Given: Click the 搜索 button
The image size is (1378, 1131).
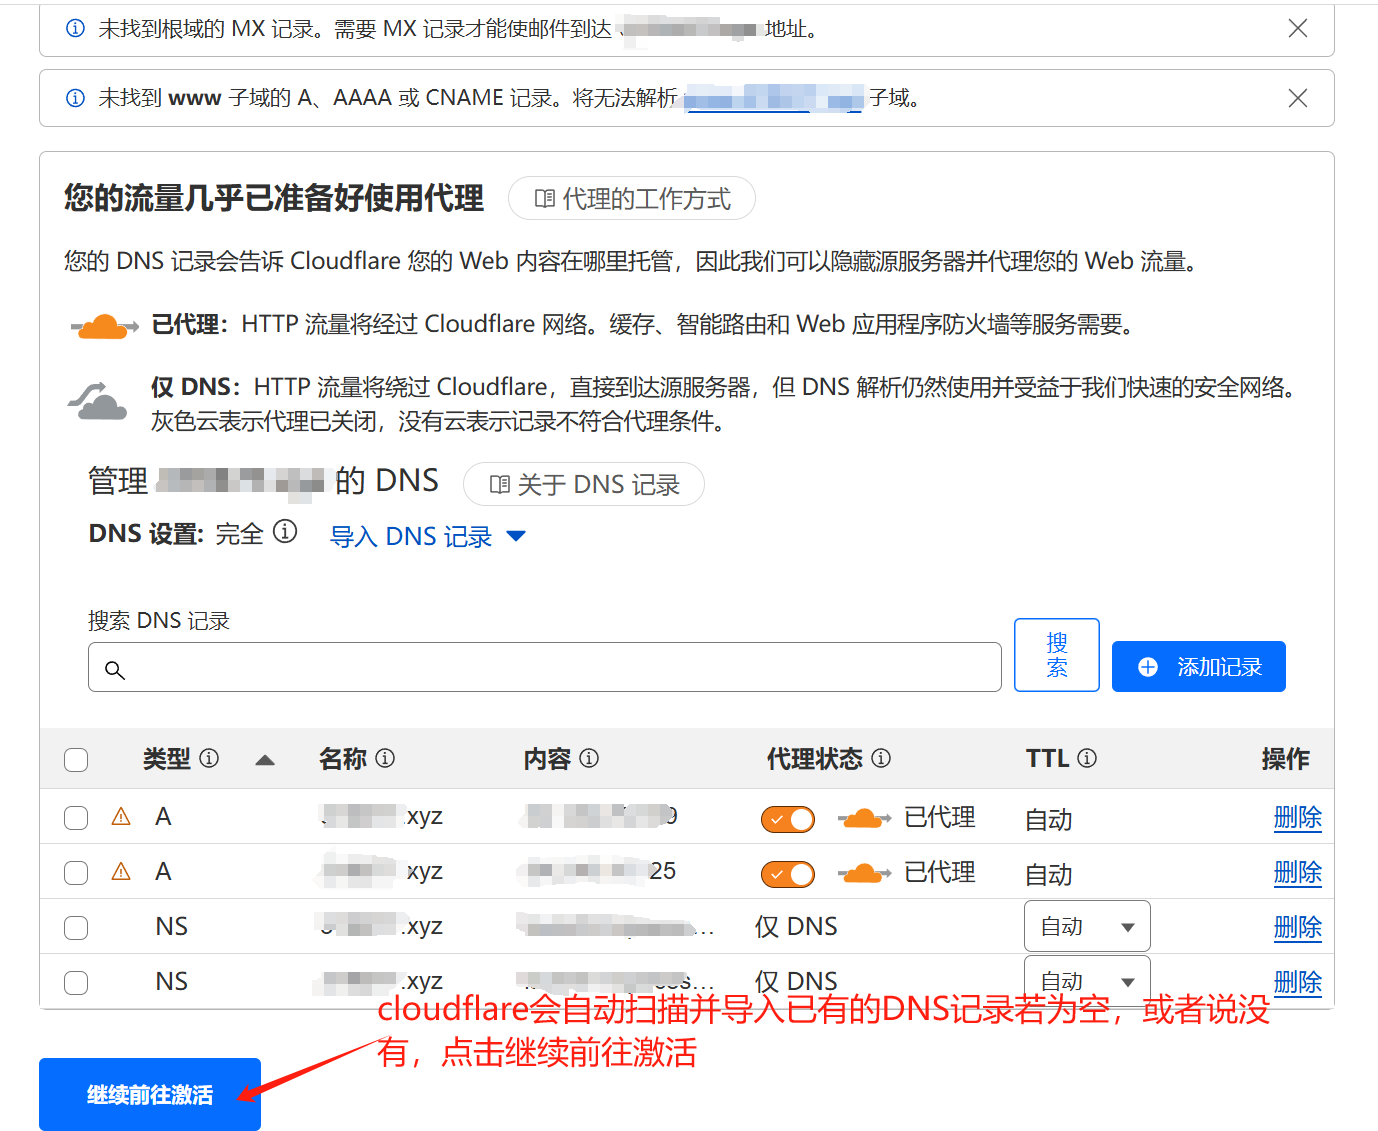Looking at the screenshot, I should pyautogui.click(x=1057, y=655).
